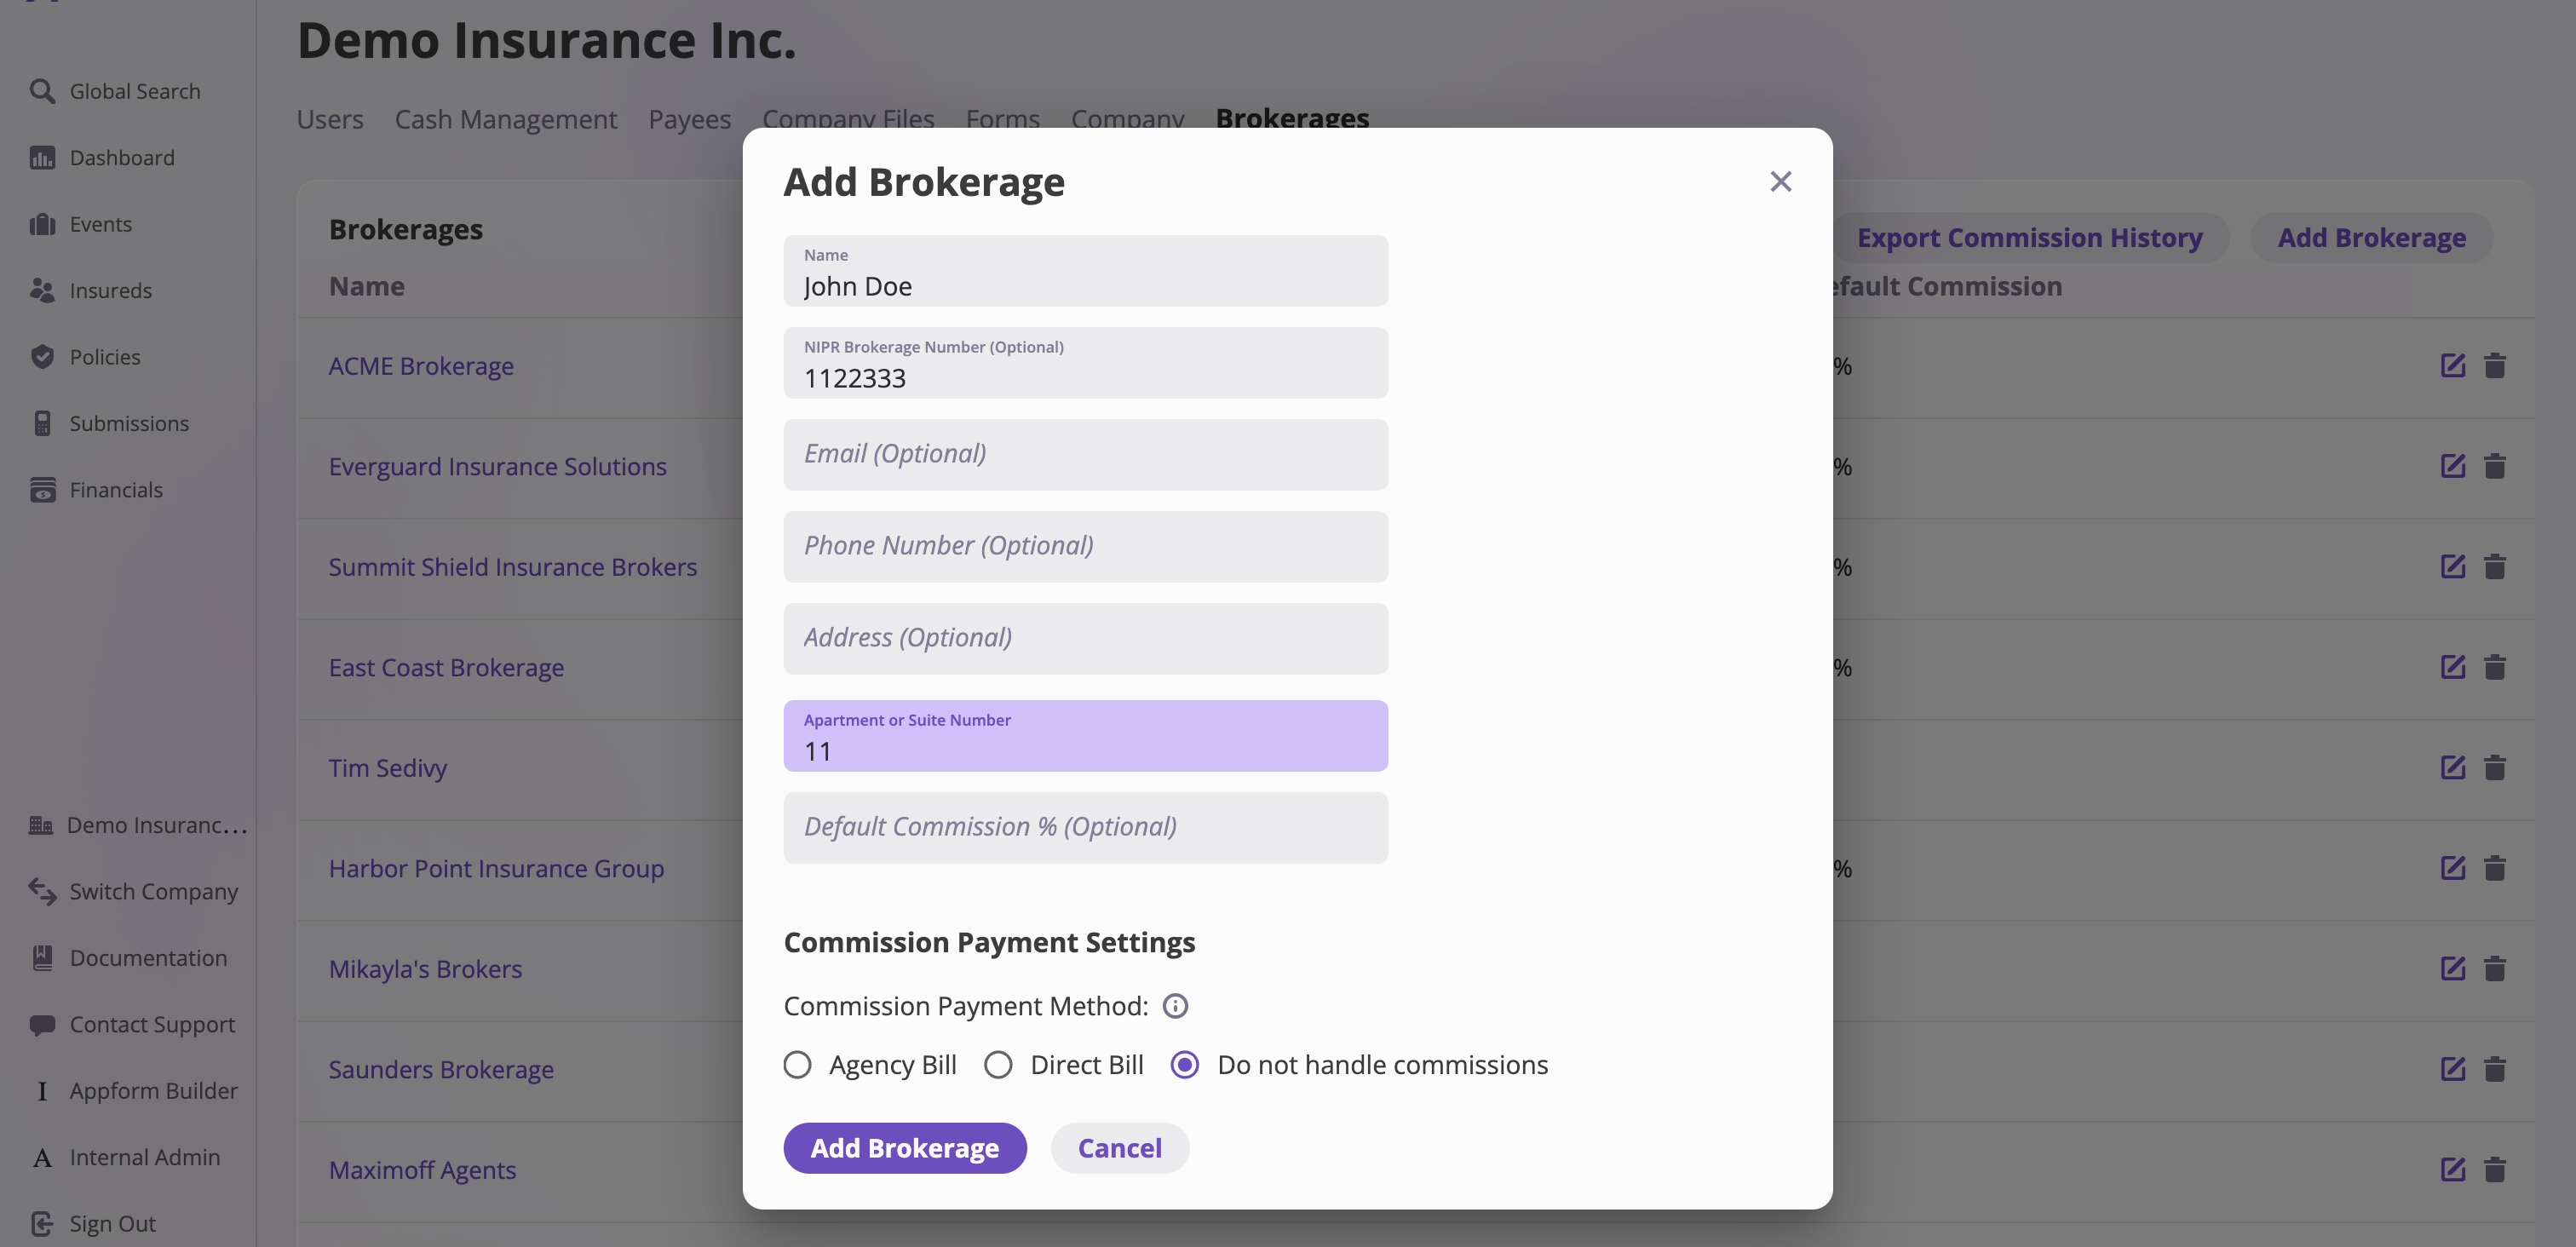Click the Apartment or Suite Number field
Image resolution: width=2576 pixels, height=1247 pixels.
coord(1085,736)
